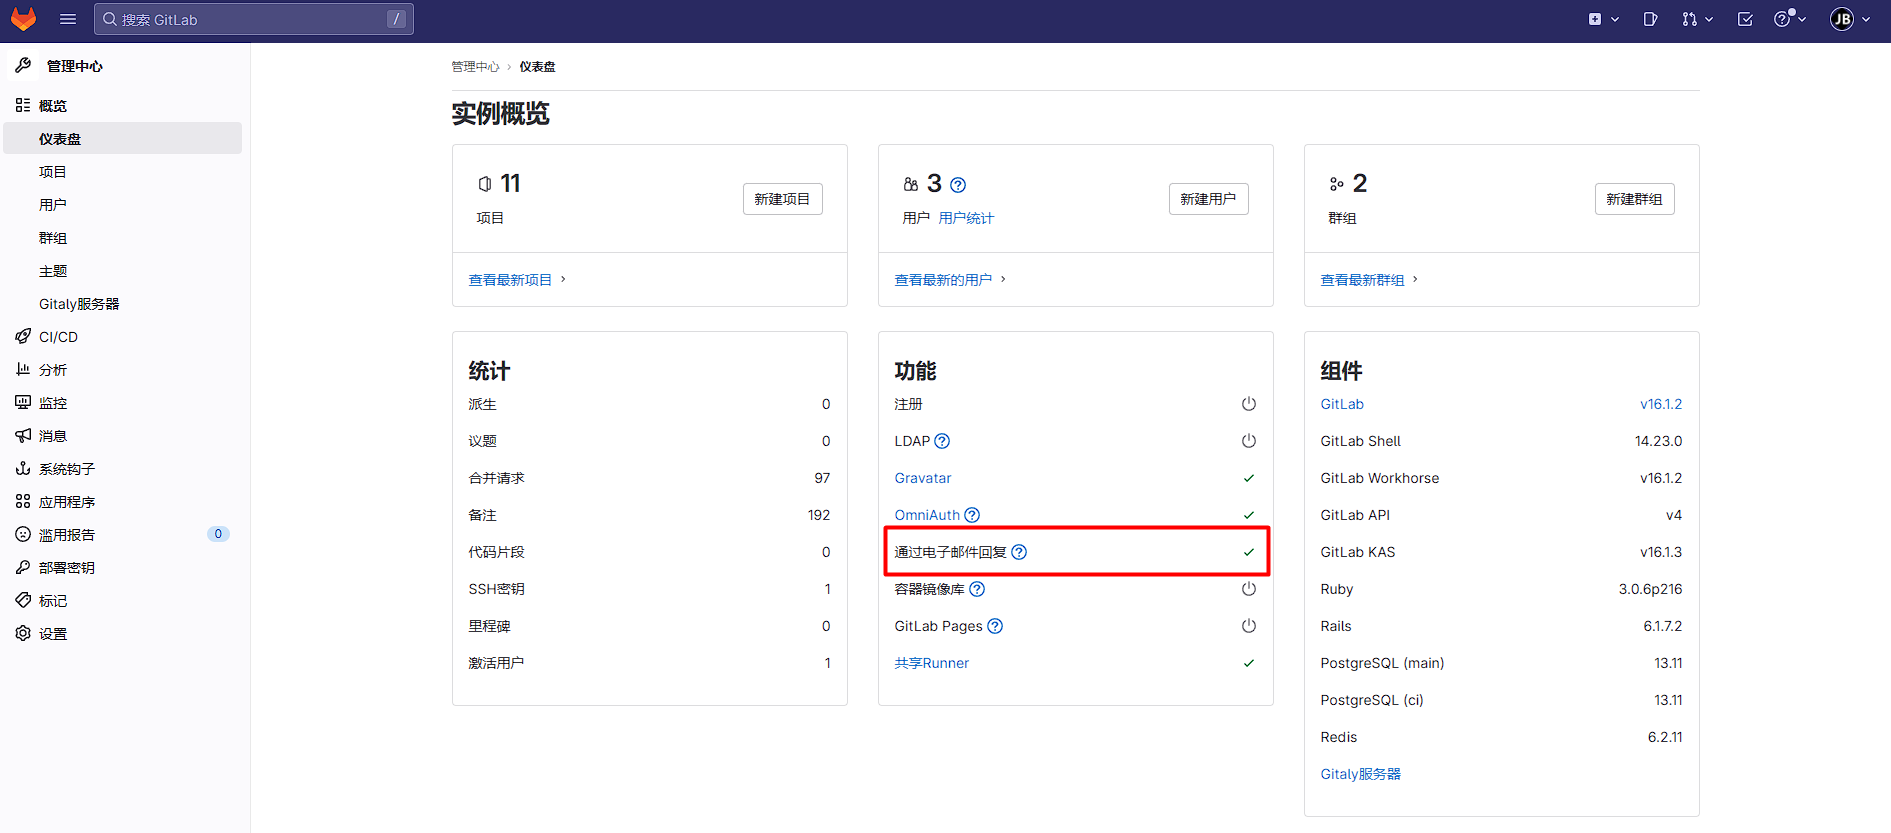Click the 分析 chart icon
The image size is (1891, 833).
[23, 370]
